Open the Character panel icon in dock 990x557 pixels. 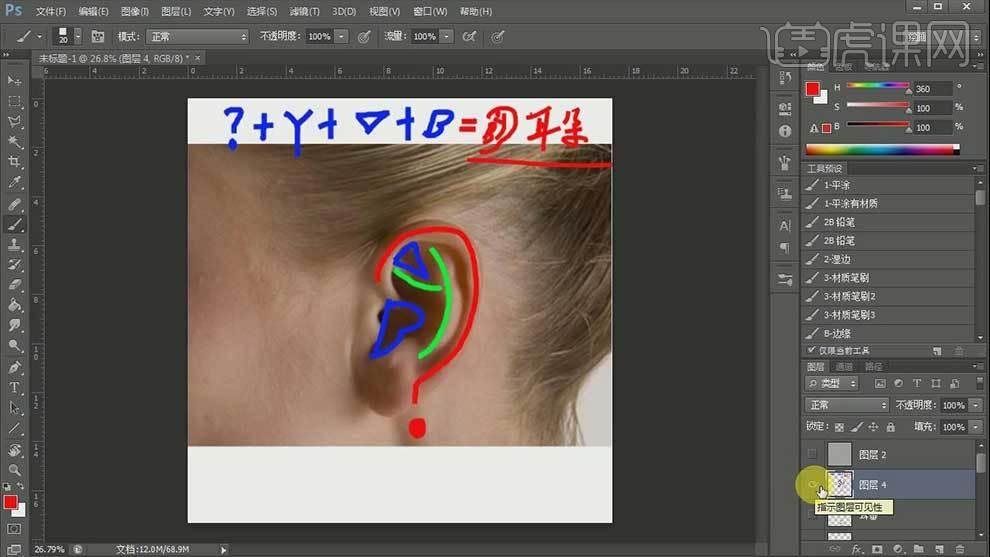click(785, 225)
